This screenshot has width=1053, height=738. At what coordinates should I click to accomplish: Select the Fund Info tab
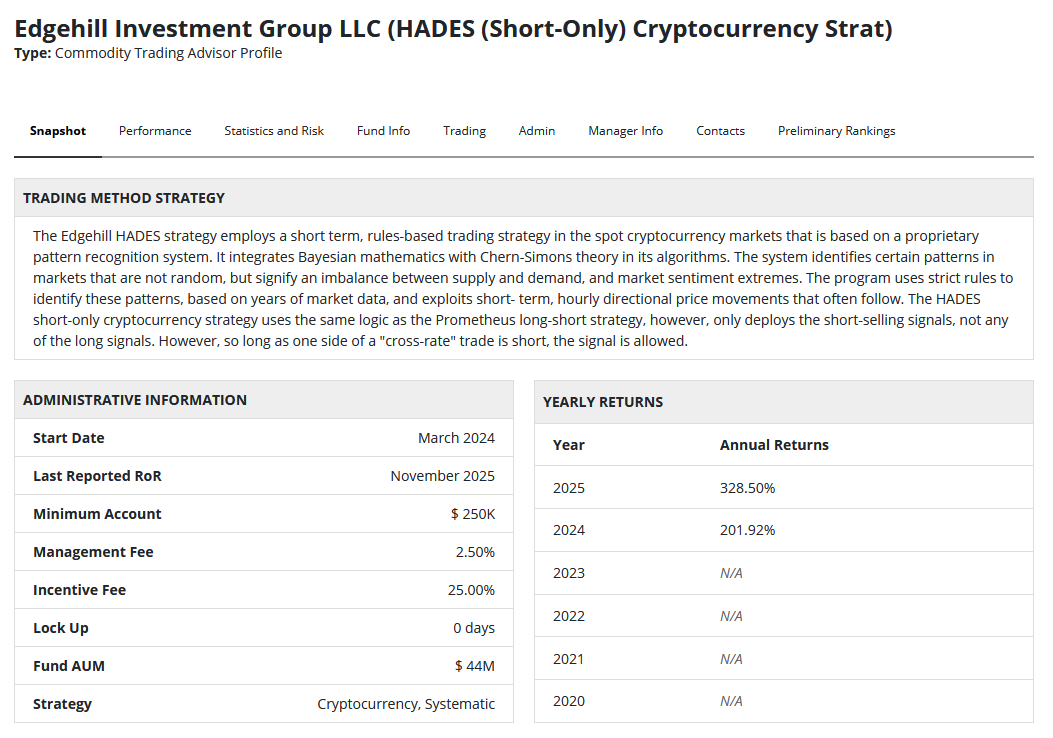pos(383,131)
